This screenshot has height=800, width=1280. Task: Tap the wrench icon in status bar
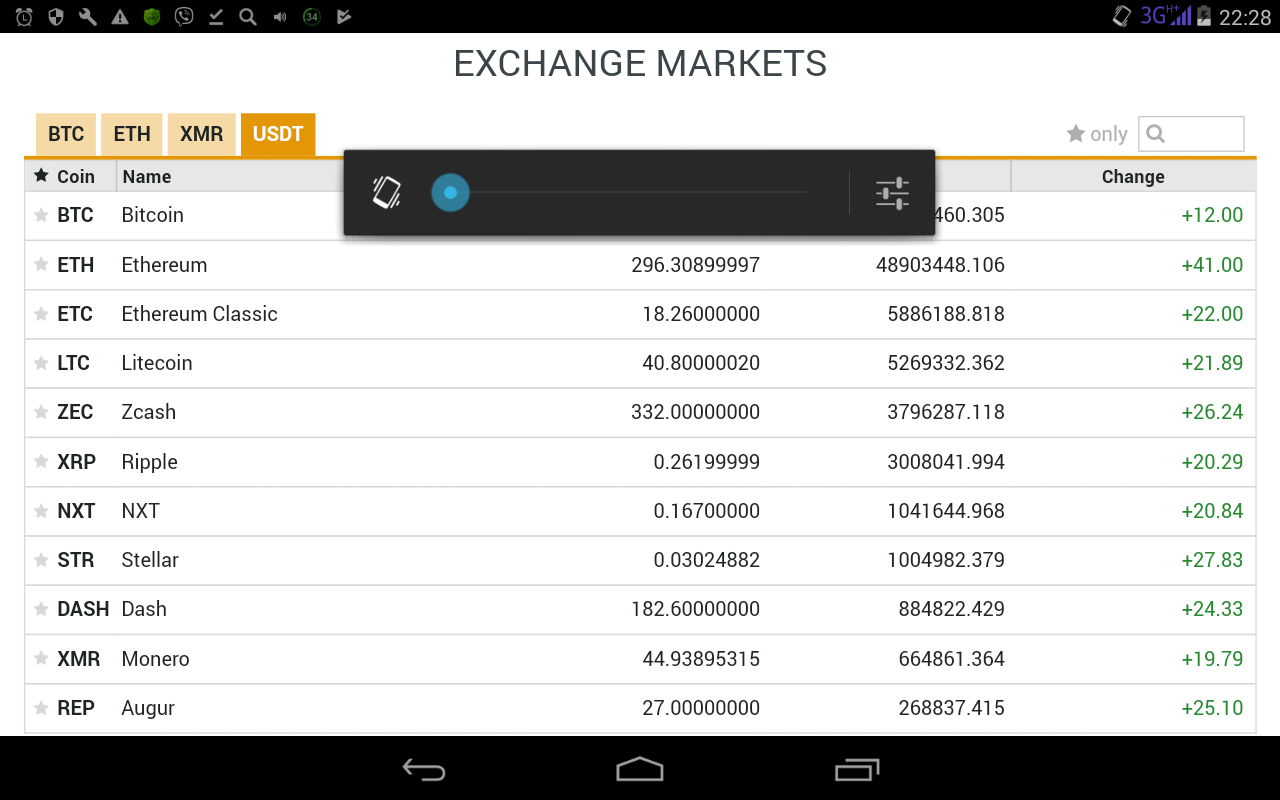[88, 17]
